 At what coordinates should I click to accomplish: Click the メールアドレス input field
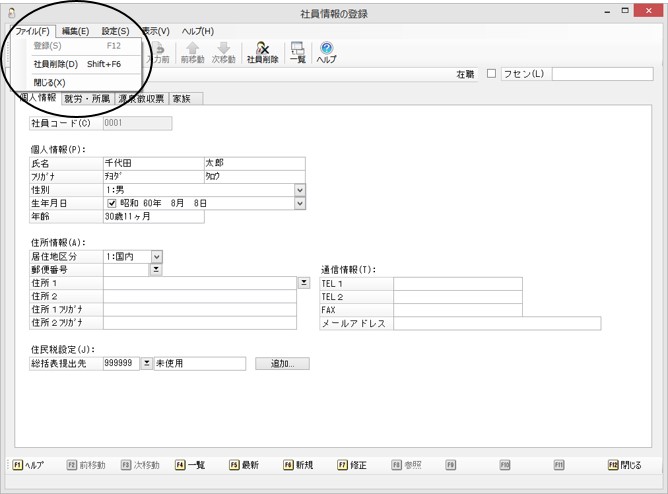[x=497, y=324]
